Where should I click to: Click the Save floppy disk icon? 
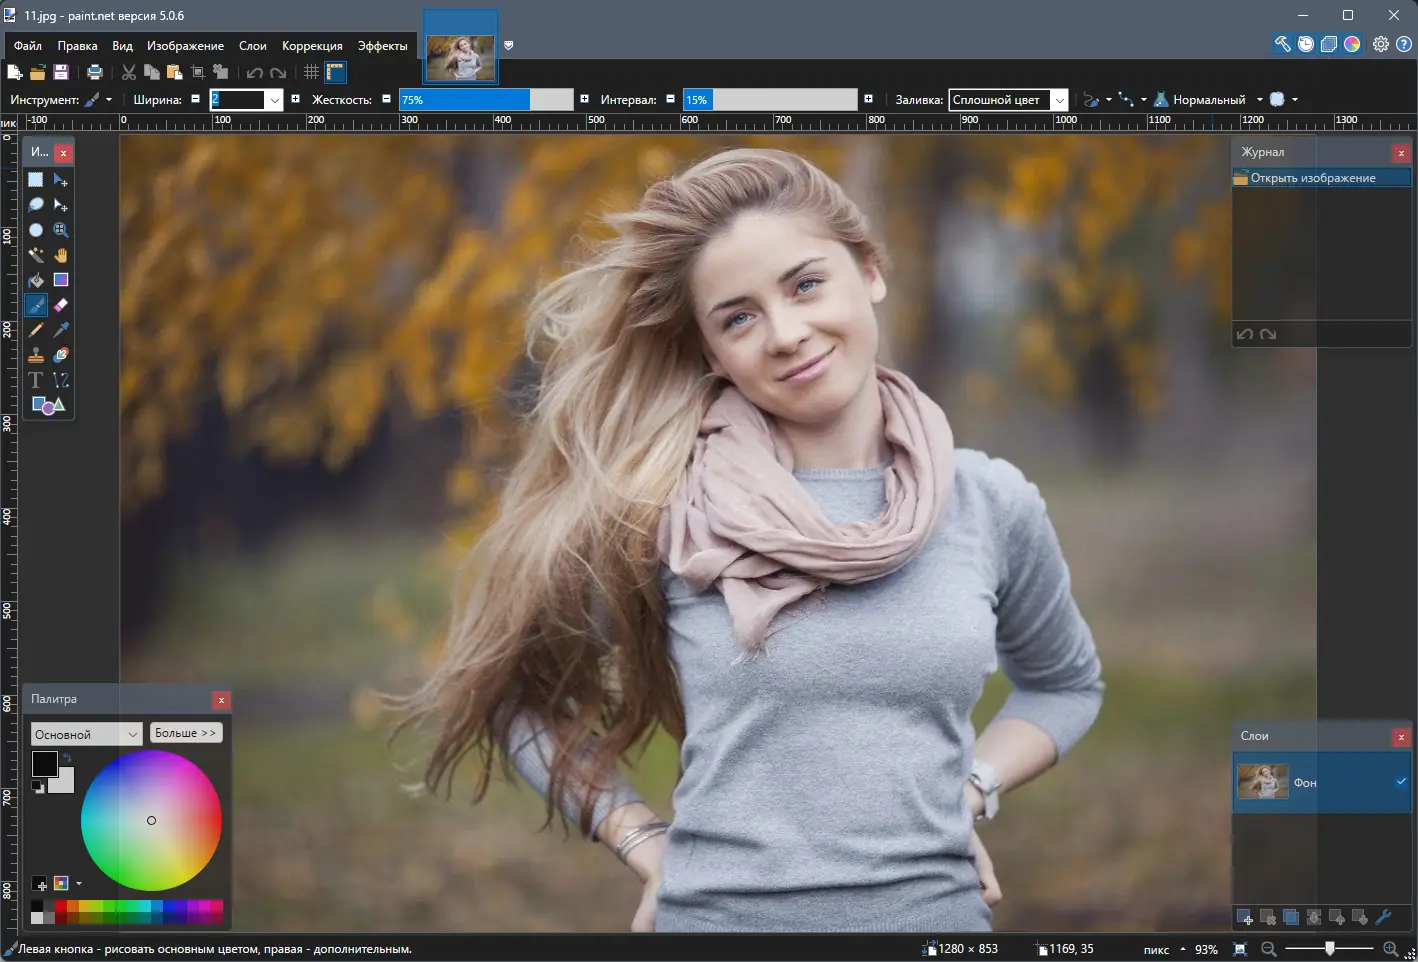(61, 72)
